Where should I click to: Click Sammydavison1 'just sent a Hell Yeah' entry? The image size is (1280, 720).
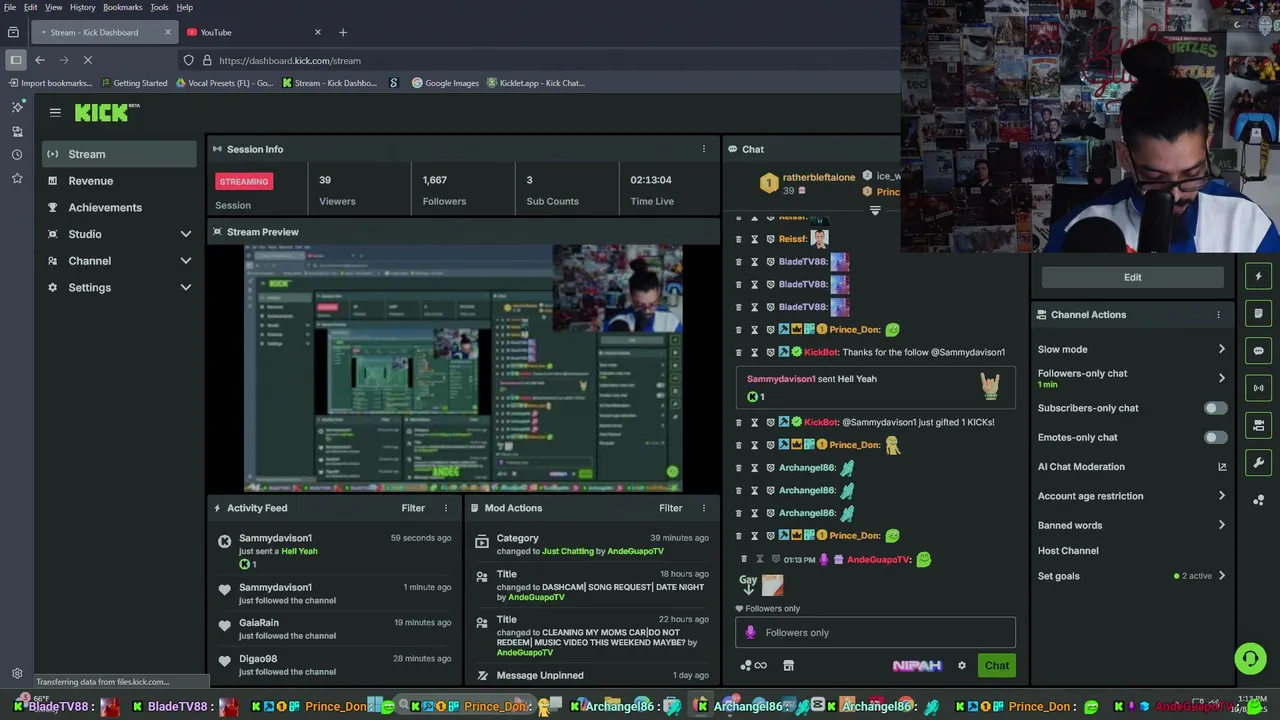[334, 551]
